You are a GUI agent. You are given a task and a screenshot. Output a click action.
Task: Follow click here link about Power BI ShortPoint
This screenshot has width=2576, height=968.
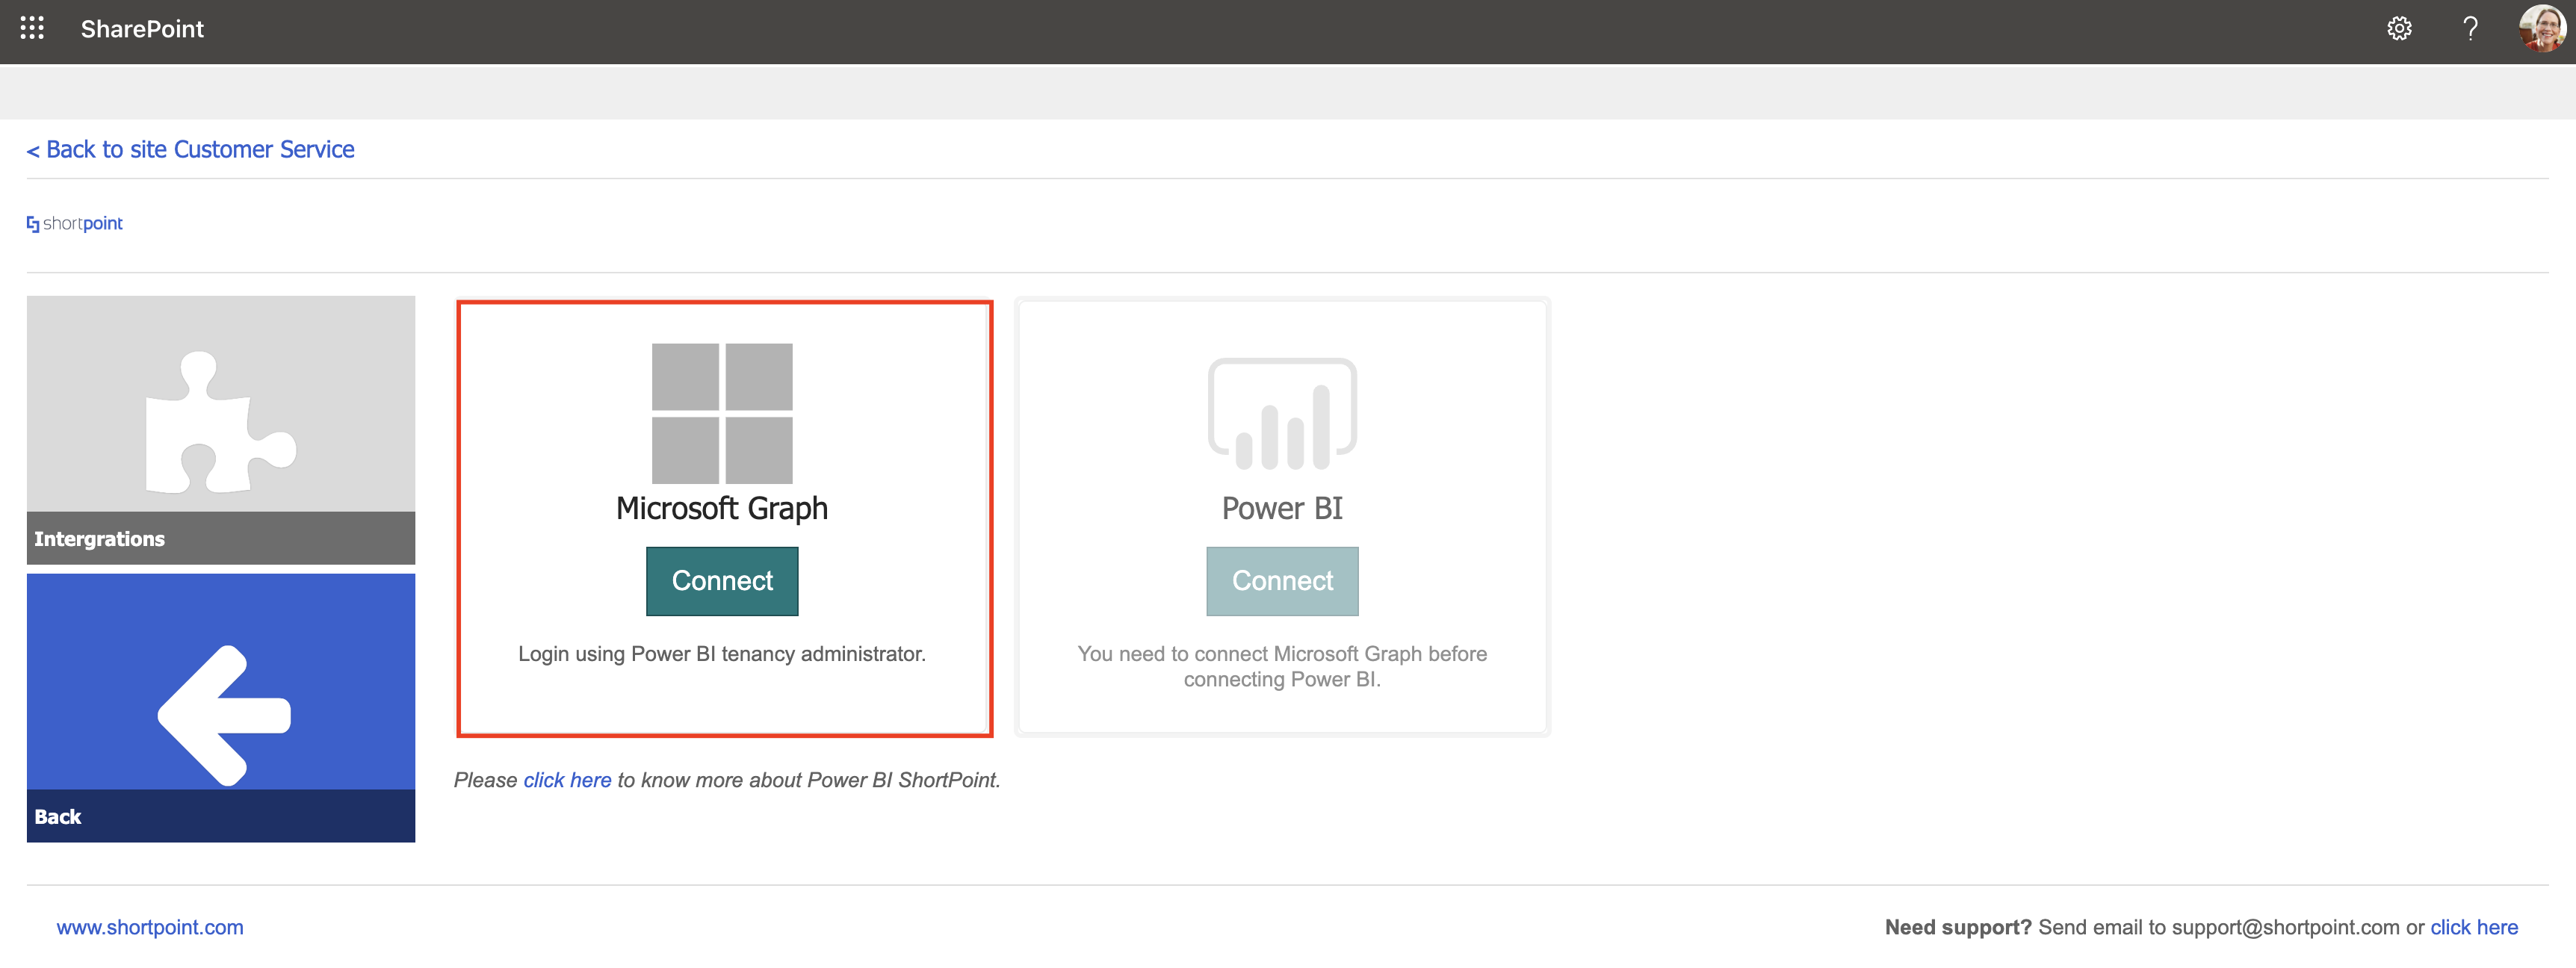[567, 780]
